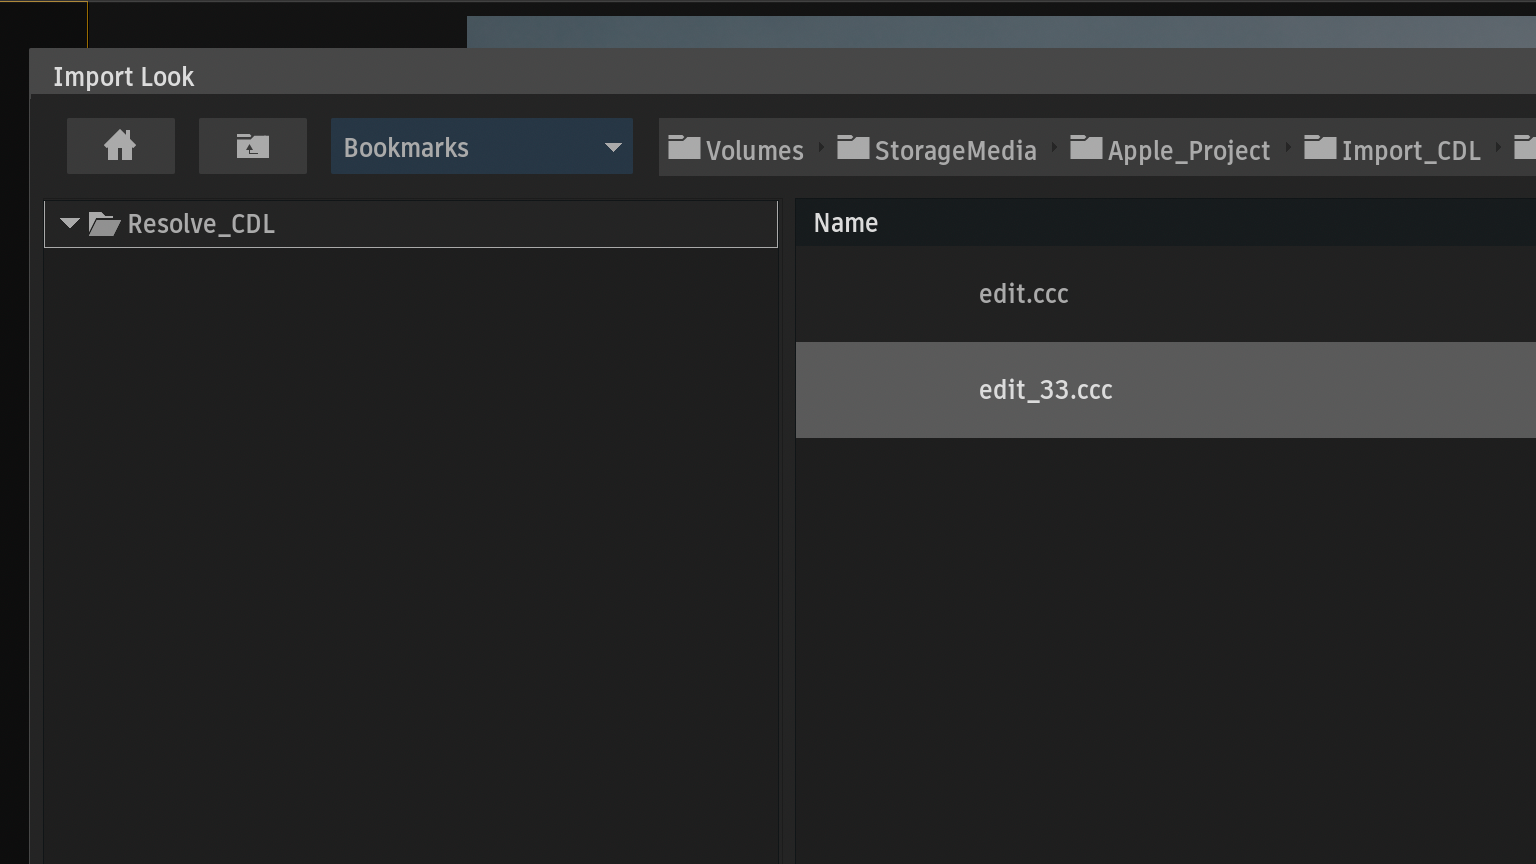
Task: Select the Resolve_CDL folder label in tree
Action: pos(201,224)
